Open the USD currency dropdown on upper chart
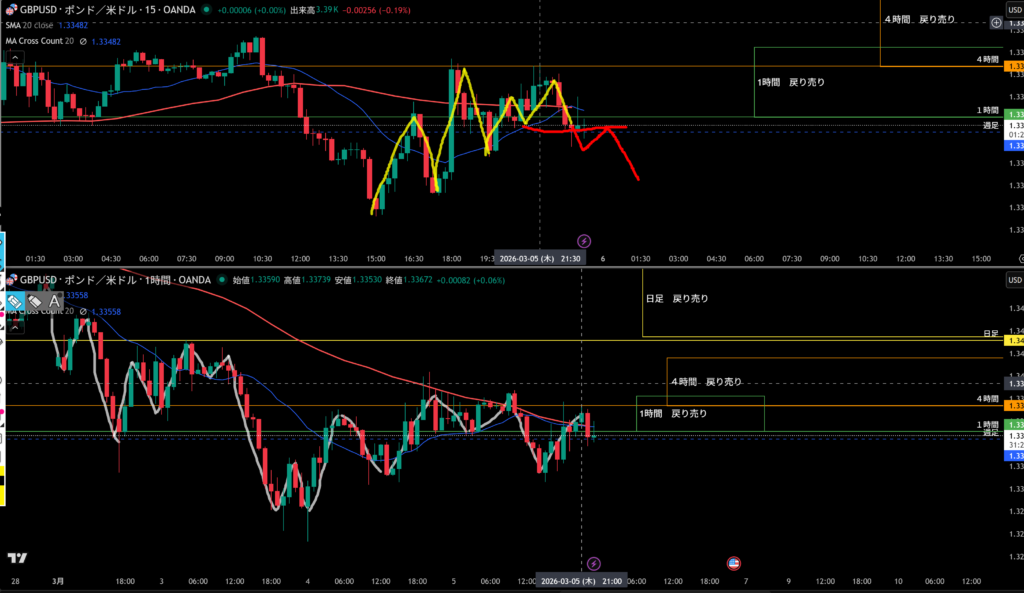Image resolution: width=1024 pixels, height=593 pixels. tap(1010, 8)
